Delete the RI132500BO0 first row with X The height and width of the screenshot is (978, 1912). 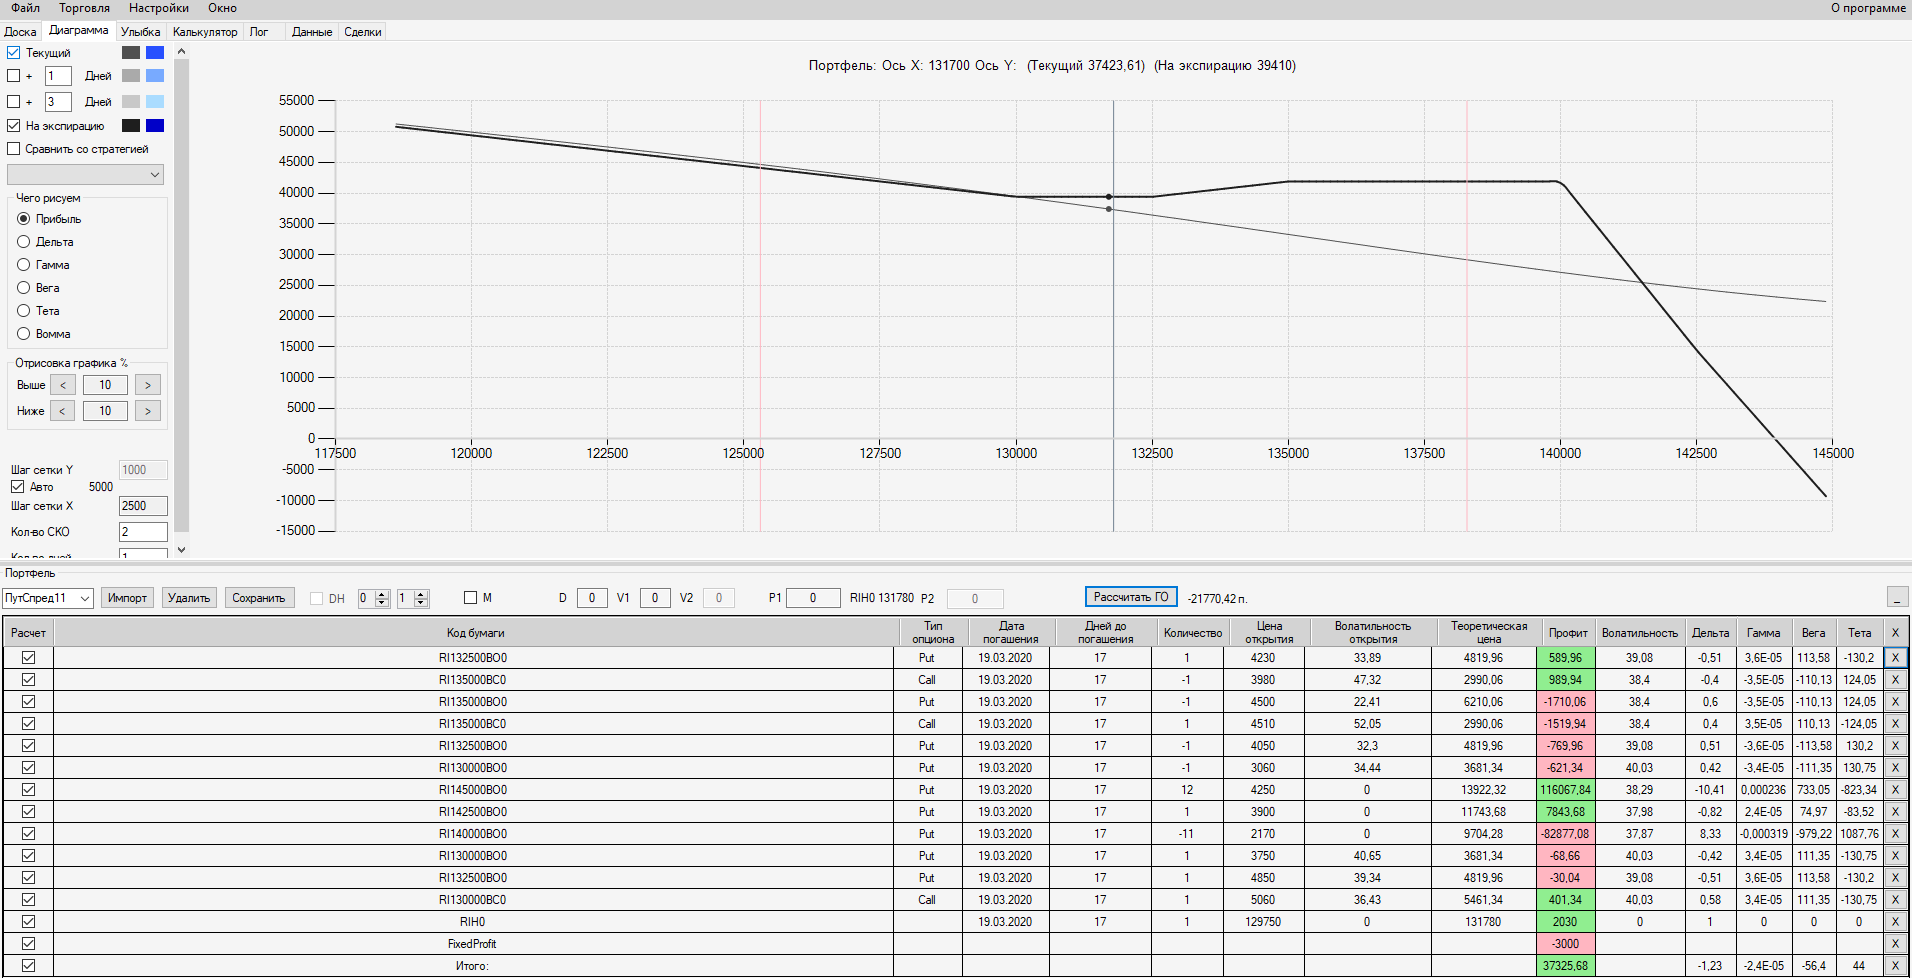[1895, 658]
